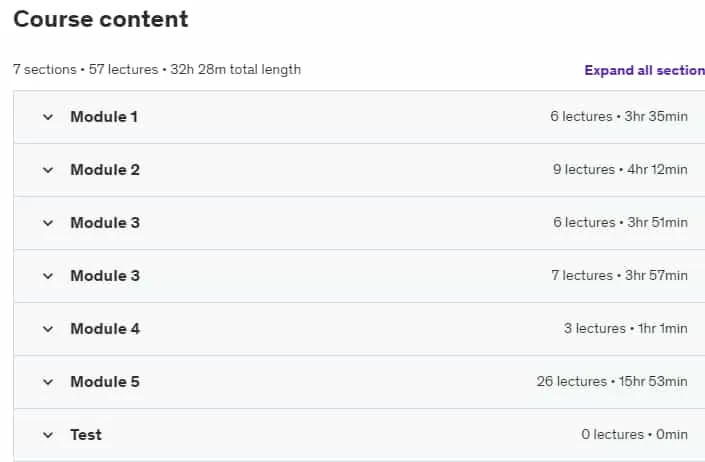Click the chevron arrow beside Module 2
This screenshot has width=705, height=462.
click(48, 170)
